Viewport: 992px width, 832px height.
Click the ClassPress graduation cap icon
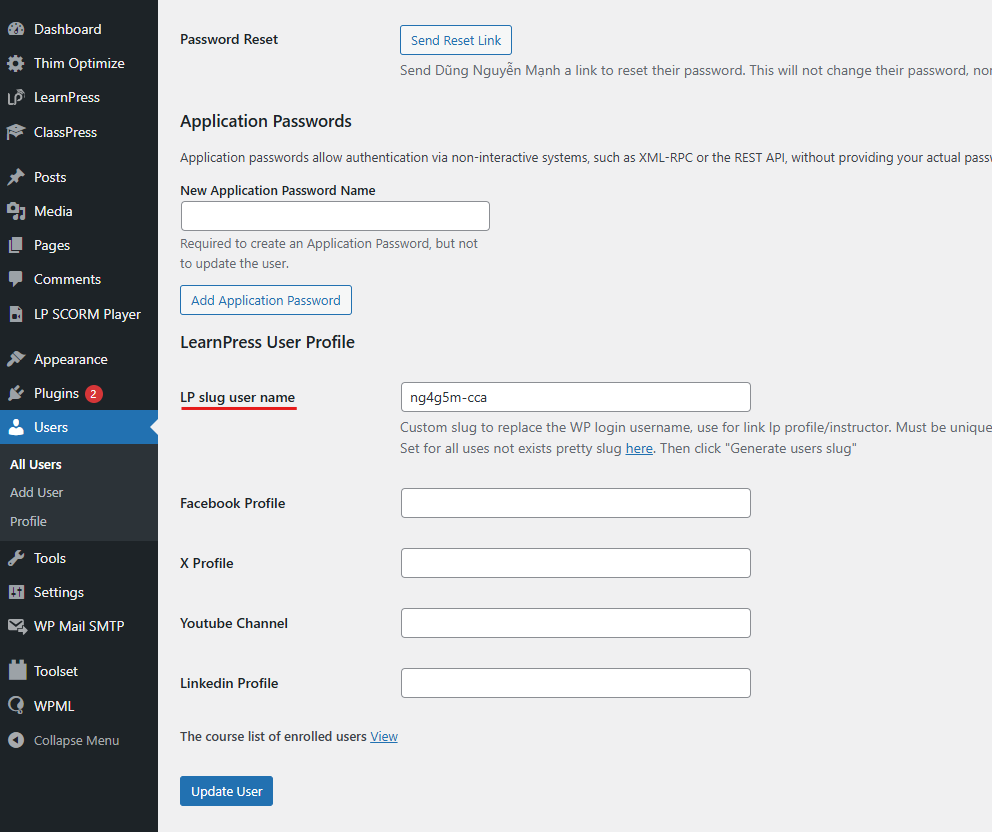(16, 132)
